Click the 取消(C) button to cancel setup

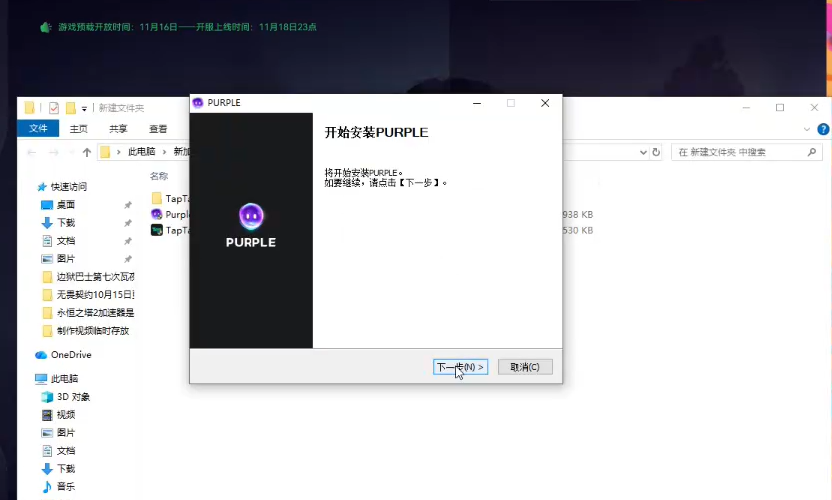click(524, 367)
